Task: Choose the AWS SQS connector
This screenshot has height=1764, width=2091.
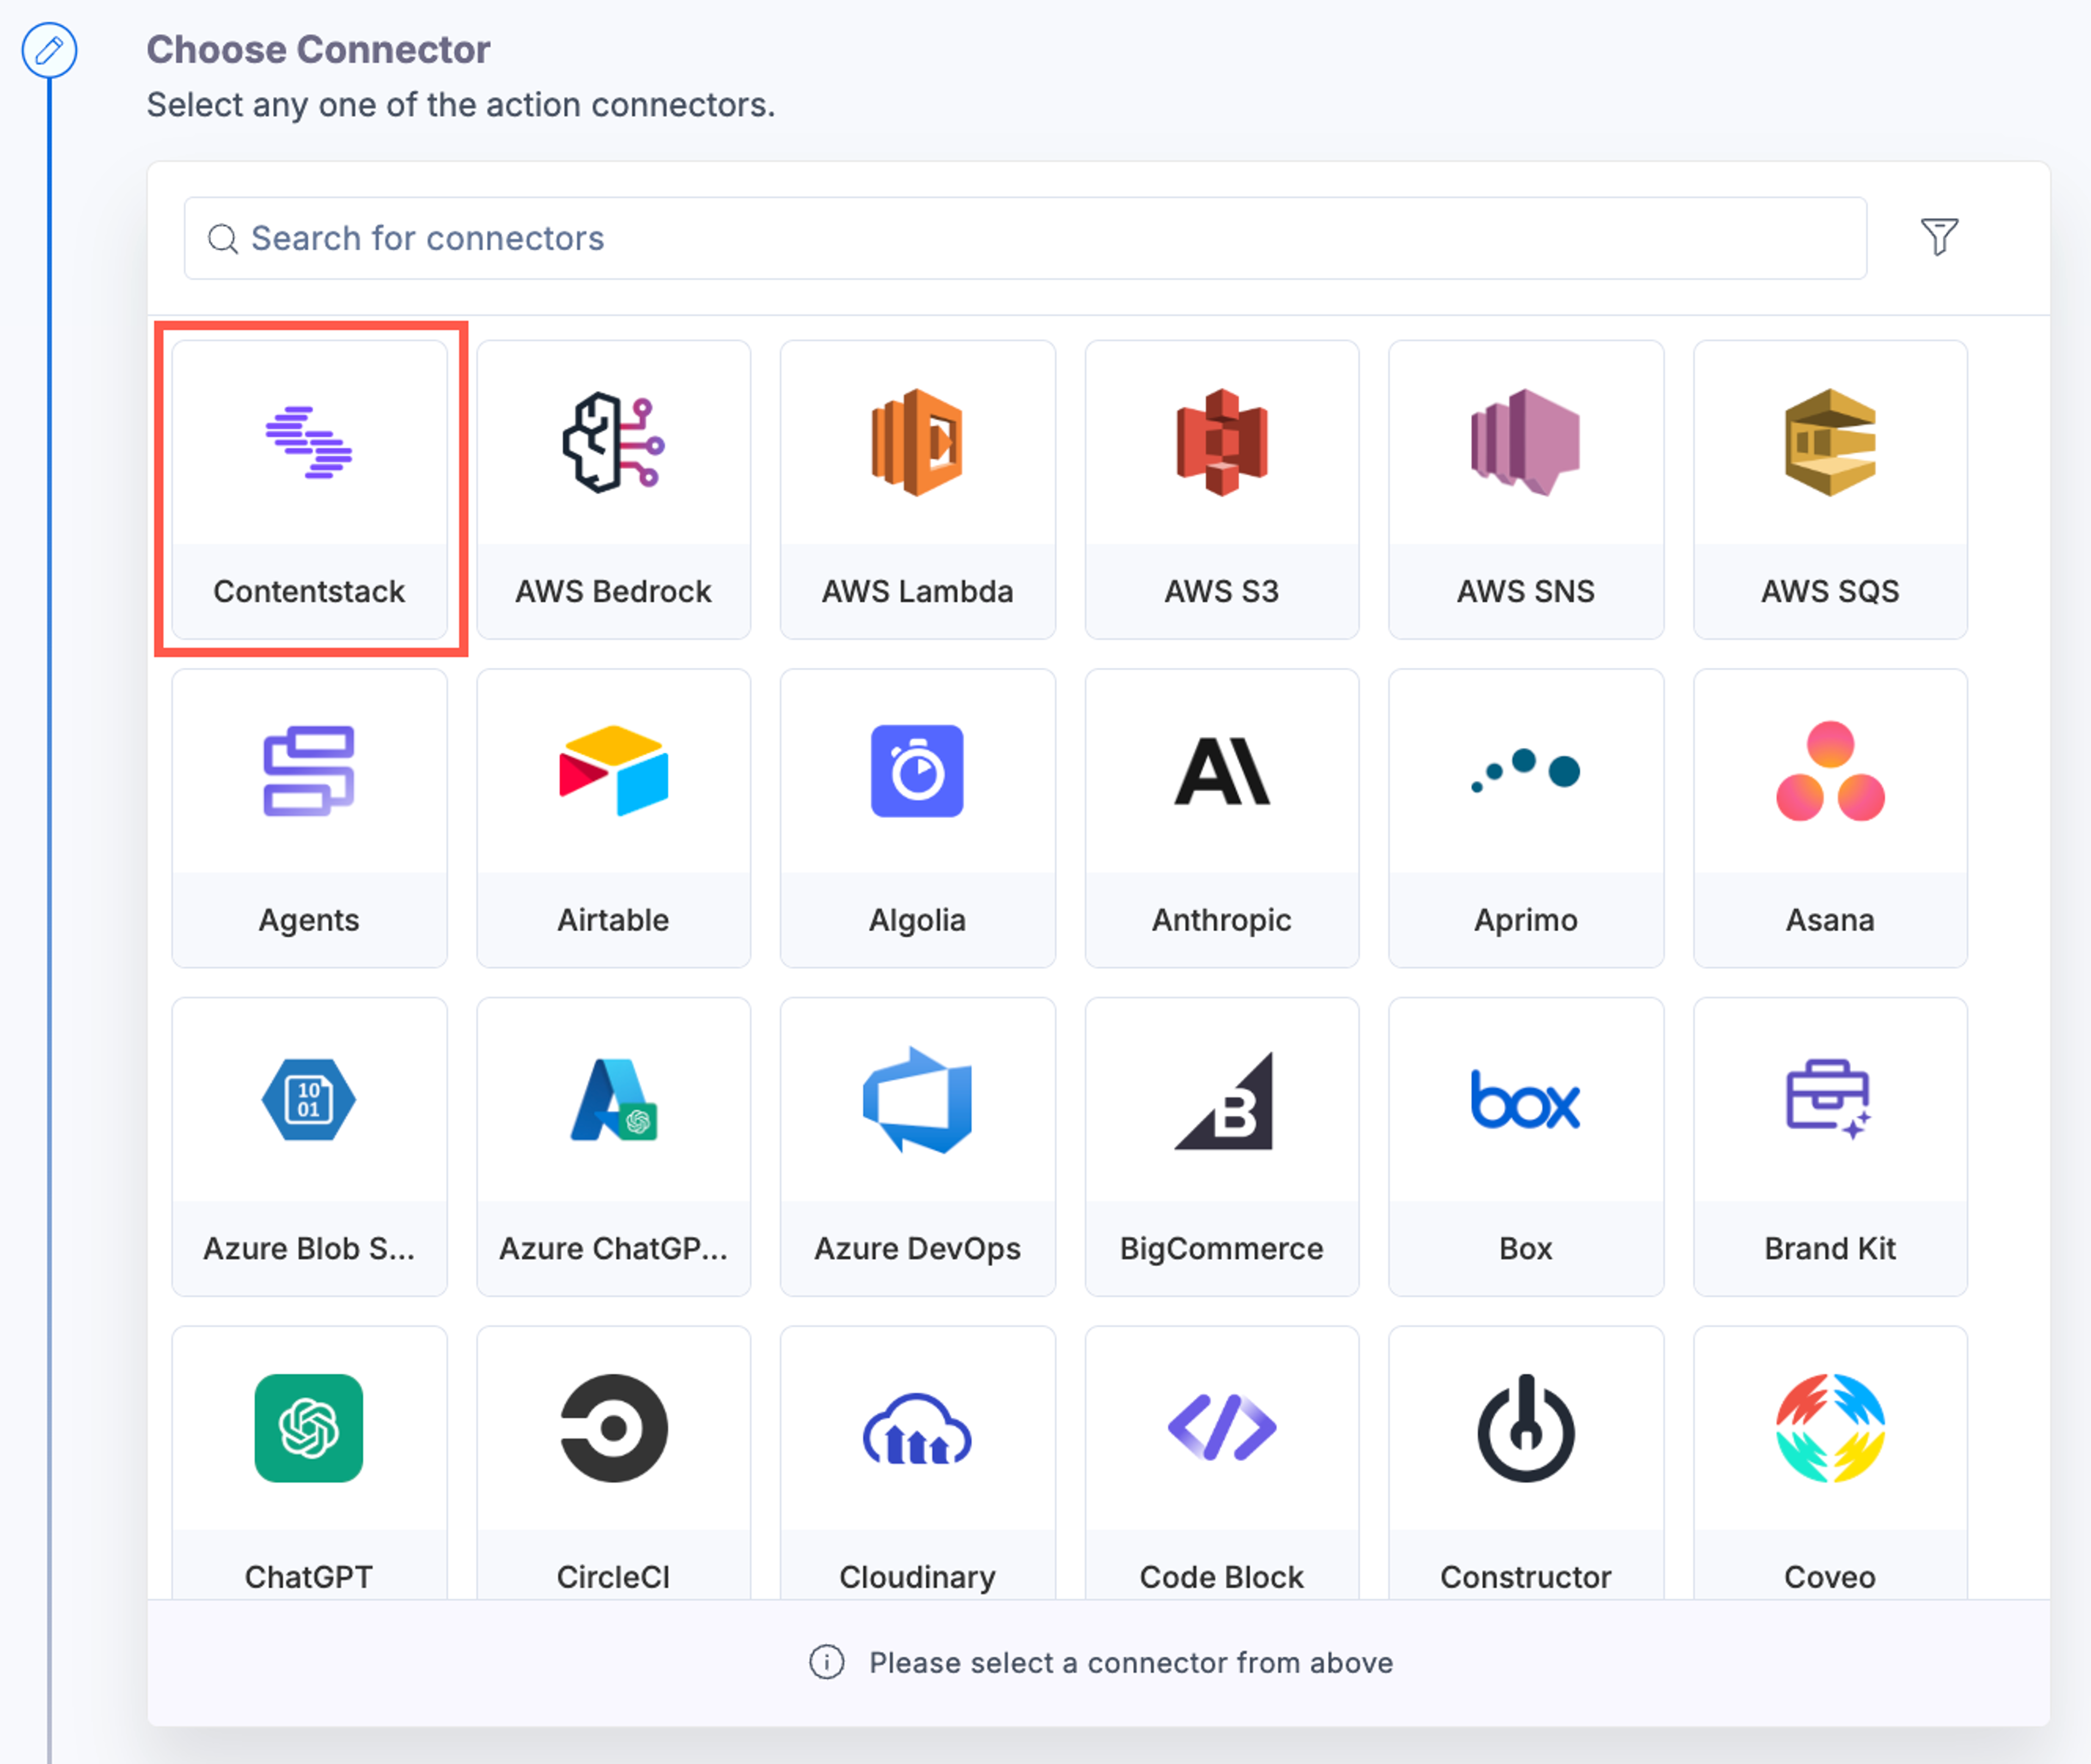Action: (1830, 489)
